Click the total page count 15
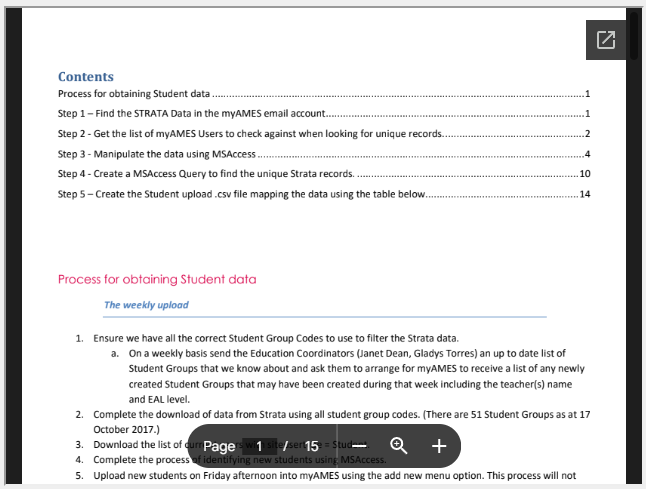This screenshot has height=489, width=646. click(x=311, y=446)
